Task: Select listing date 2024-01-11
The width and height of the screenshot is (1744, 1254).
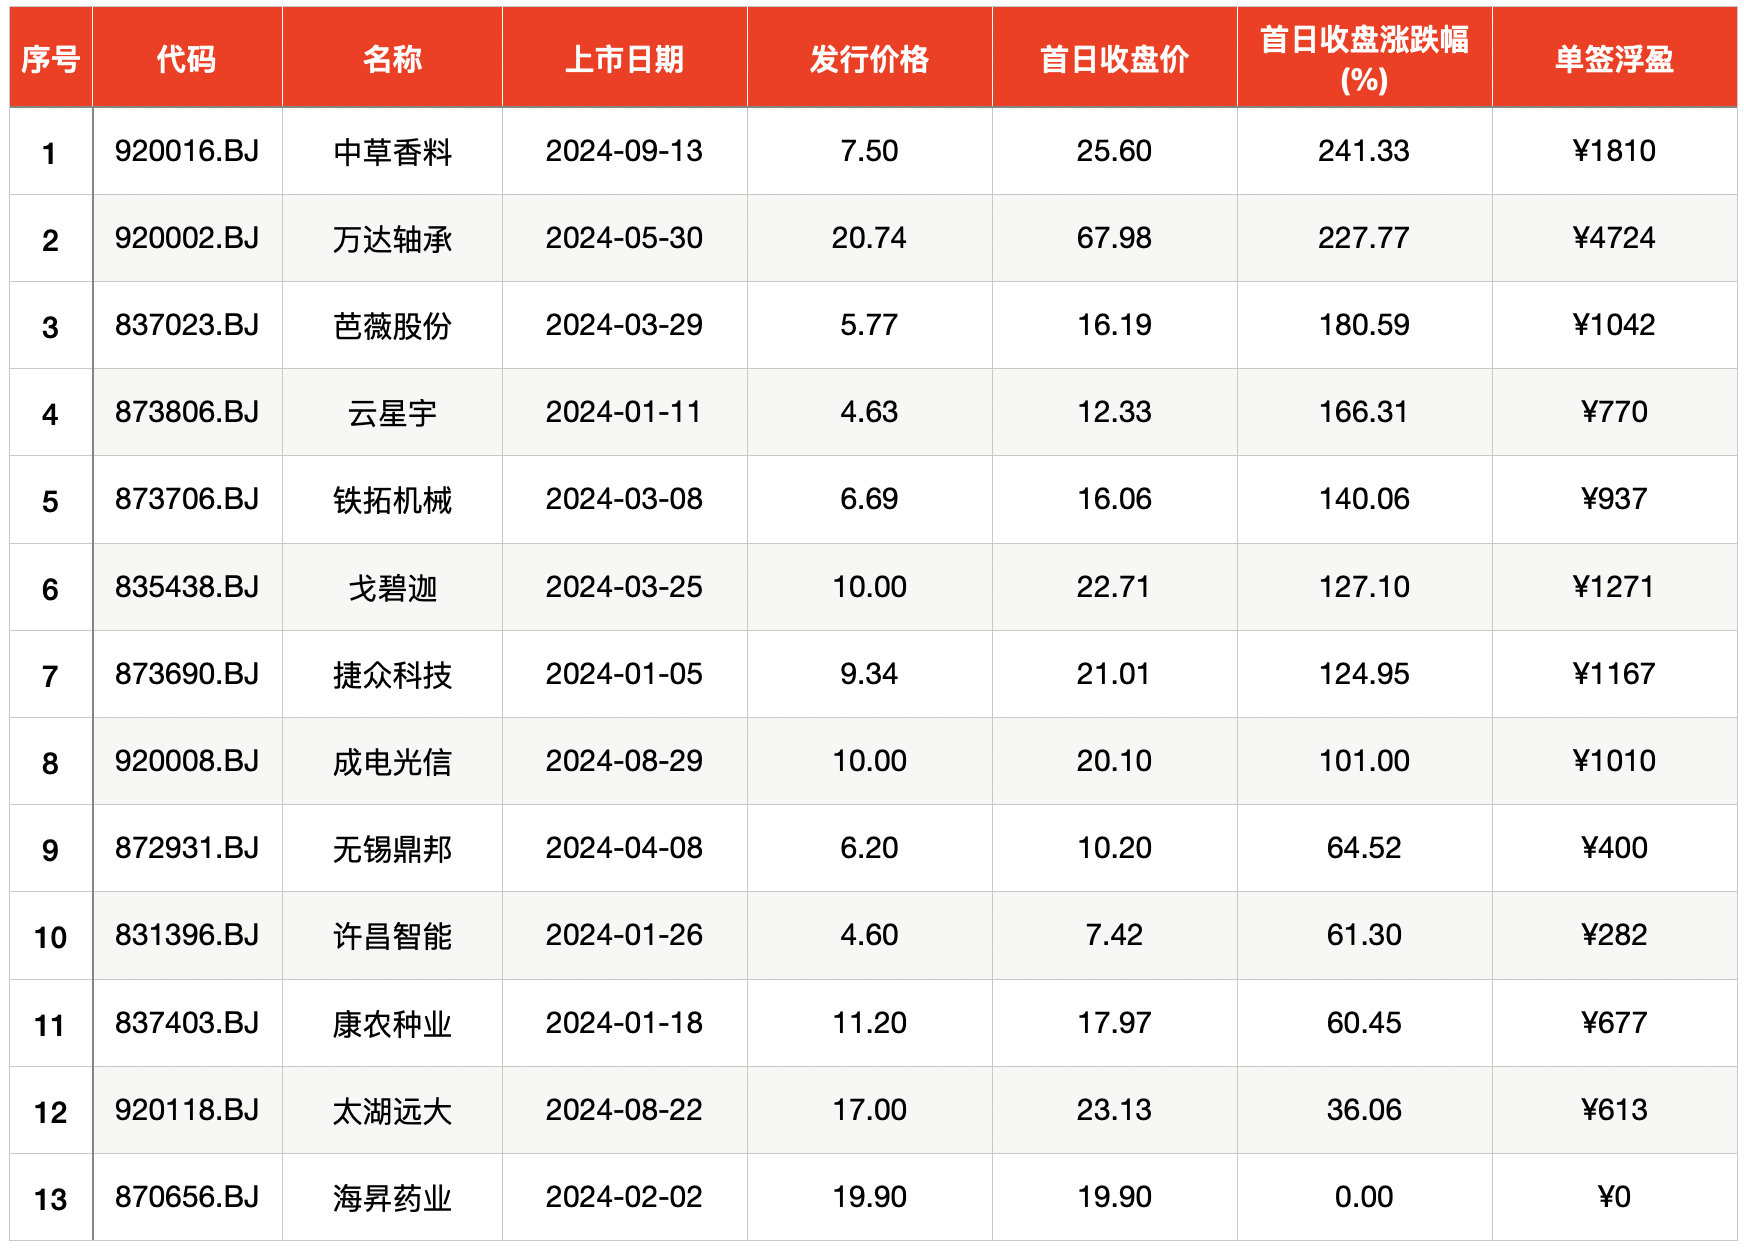Action: [624, 412]
